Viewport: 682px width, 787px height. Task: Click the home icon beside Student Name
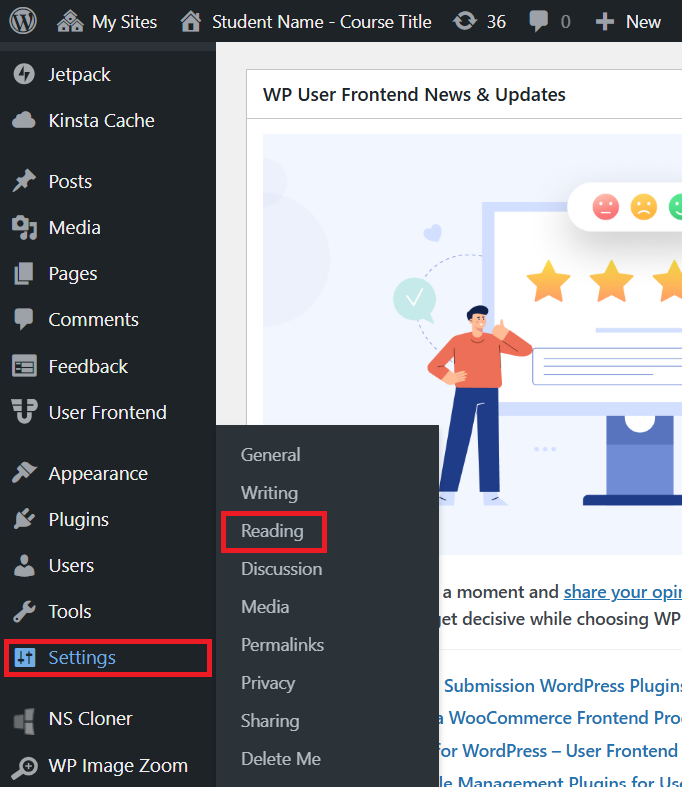click(x=191, y=22)
